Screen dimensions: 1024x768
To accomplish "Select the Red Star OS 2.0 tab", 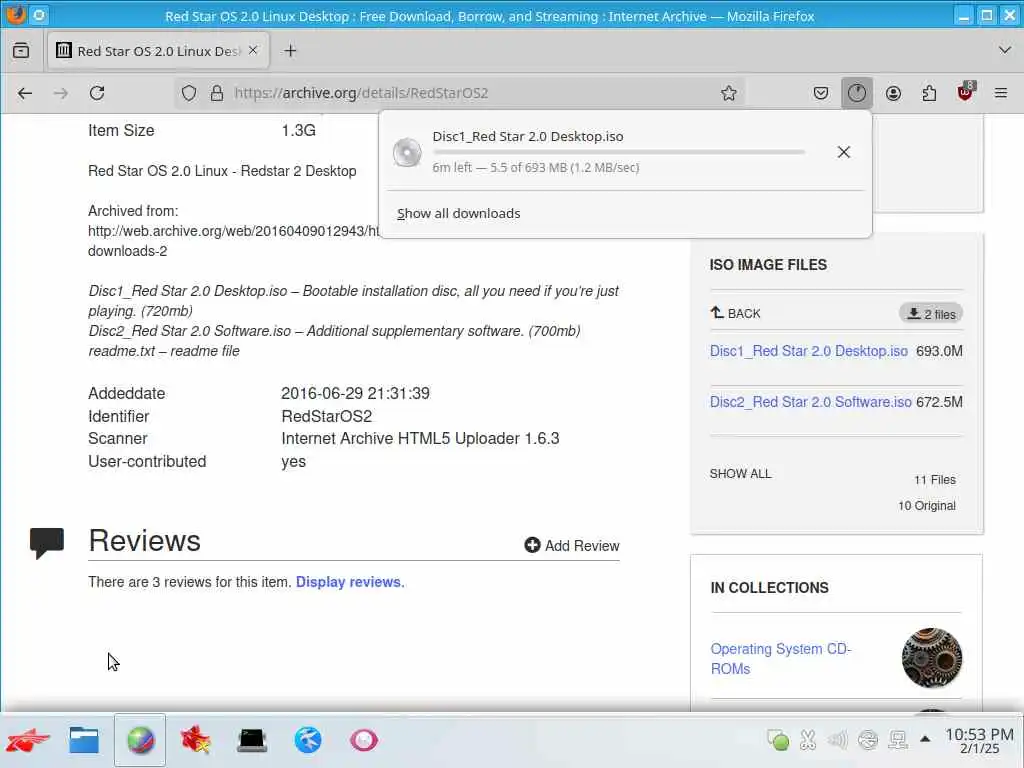I will [159, 50].
